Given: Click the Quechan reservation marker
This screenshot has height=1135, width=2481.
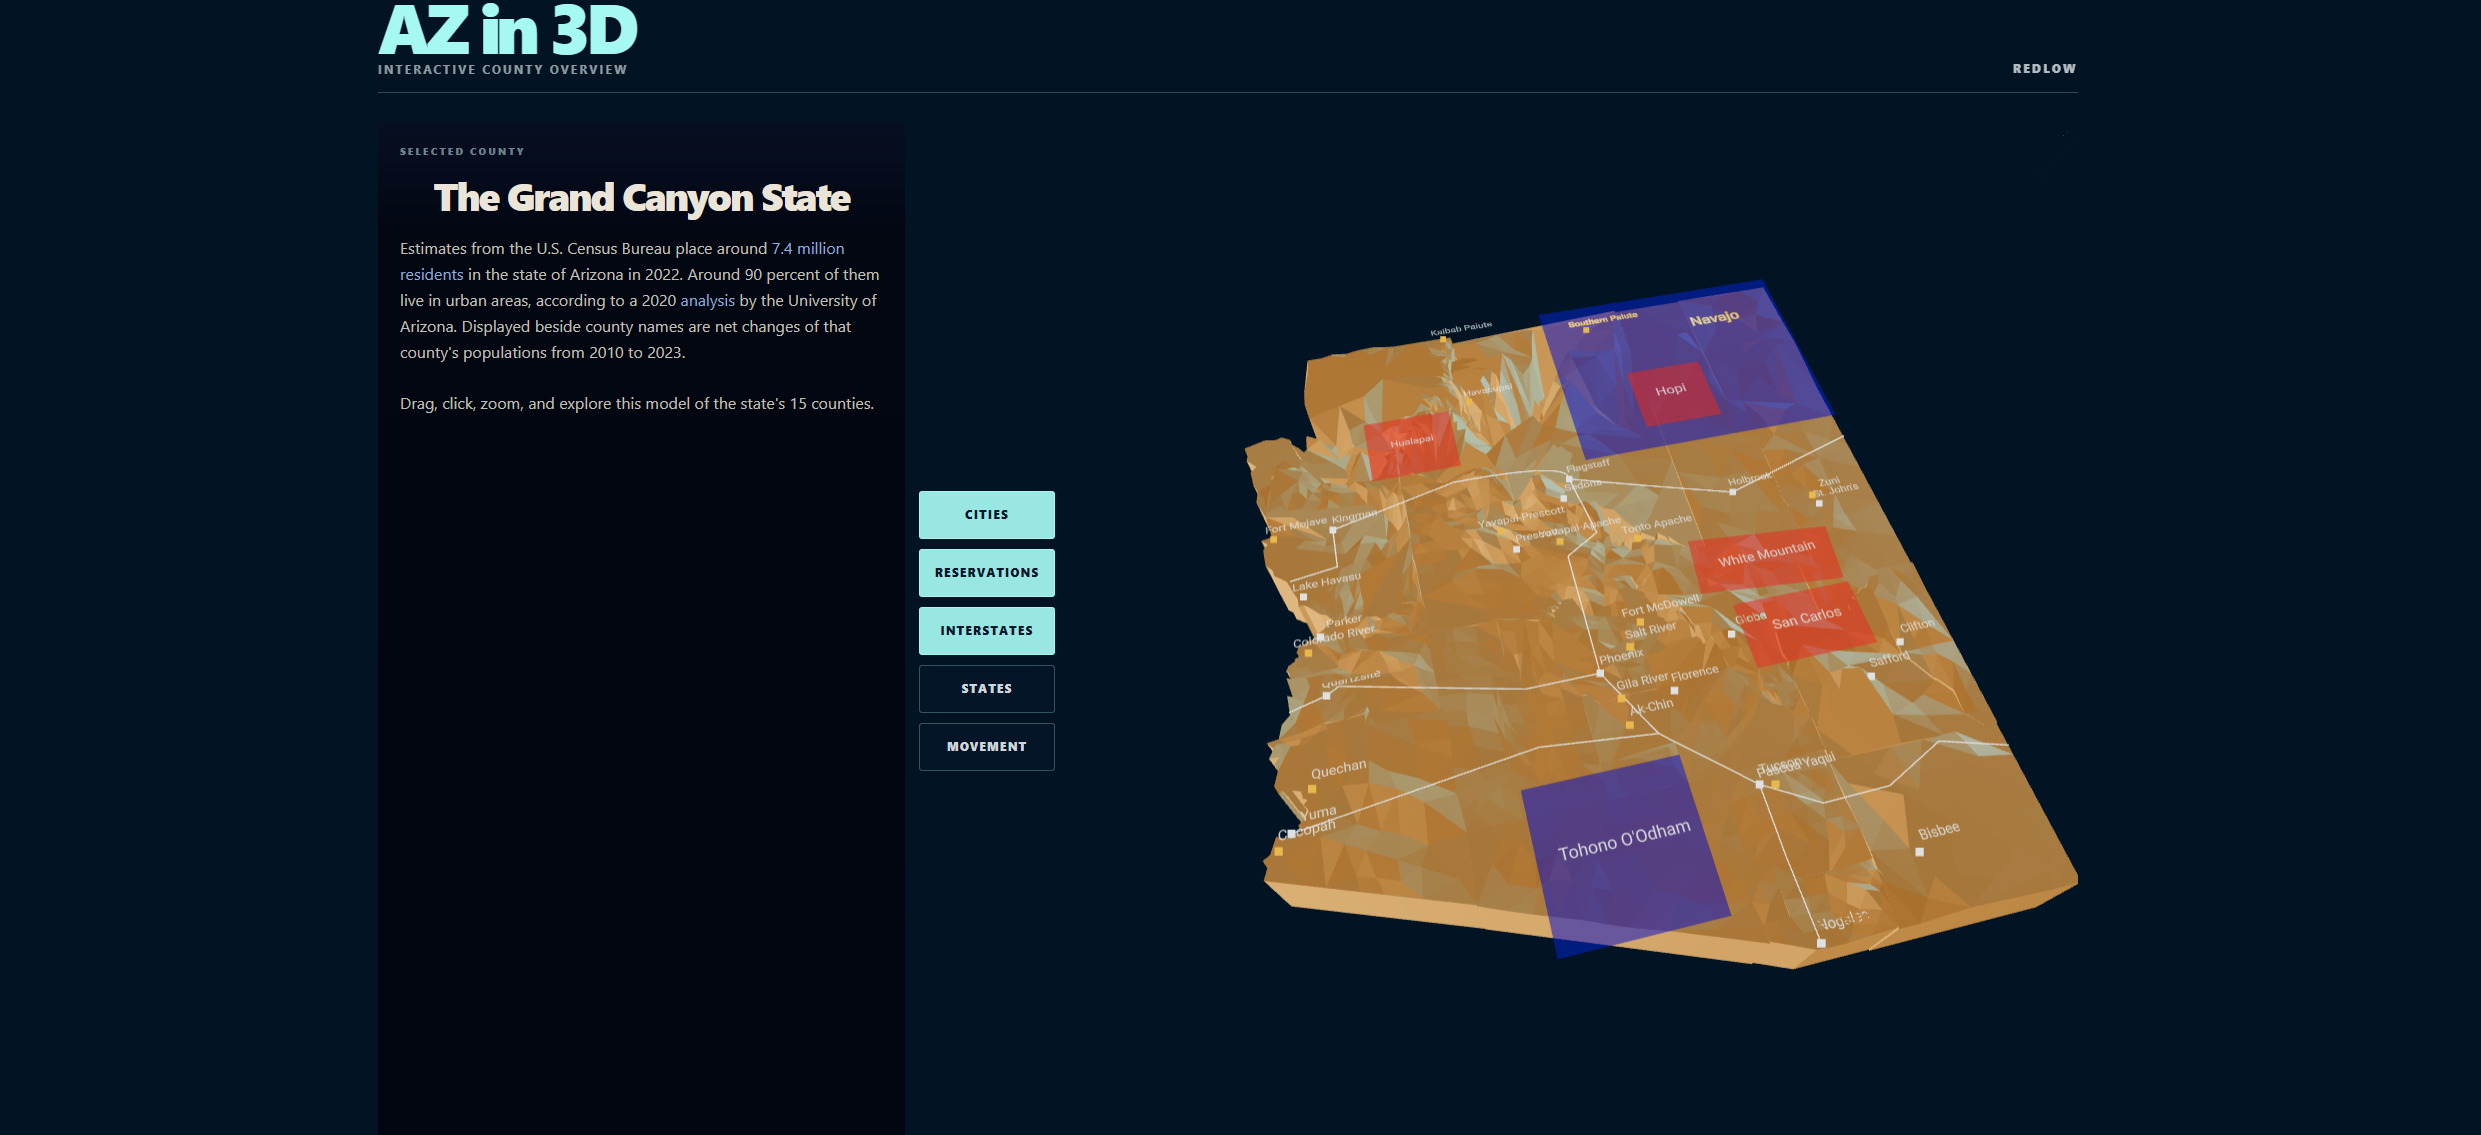Looking at the screenshot, I should click(1312, 789).
